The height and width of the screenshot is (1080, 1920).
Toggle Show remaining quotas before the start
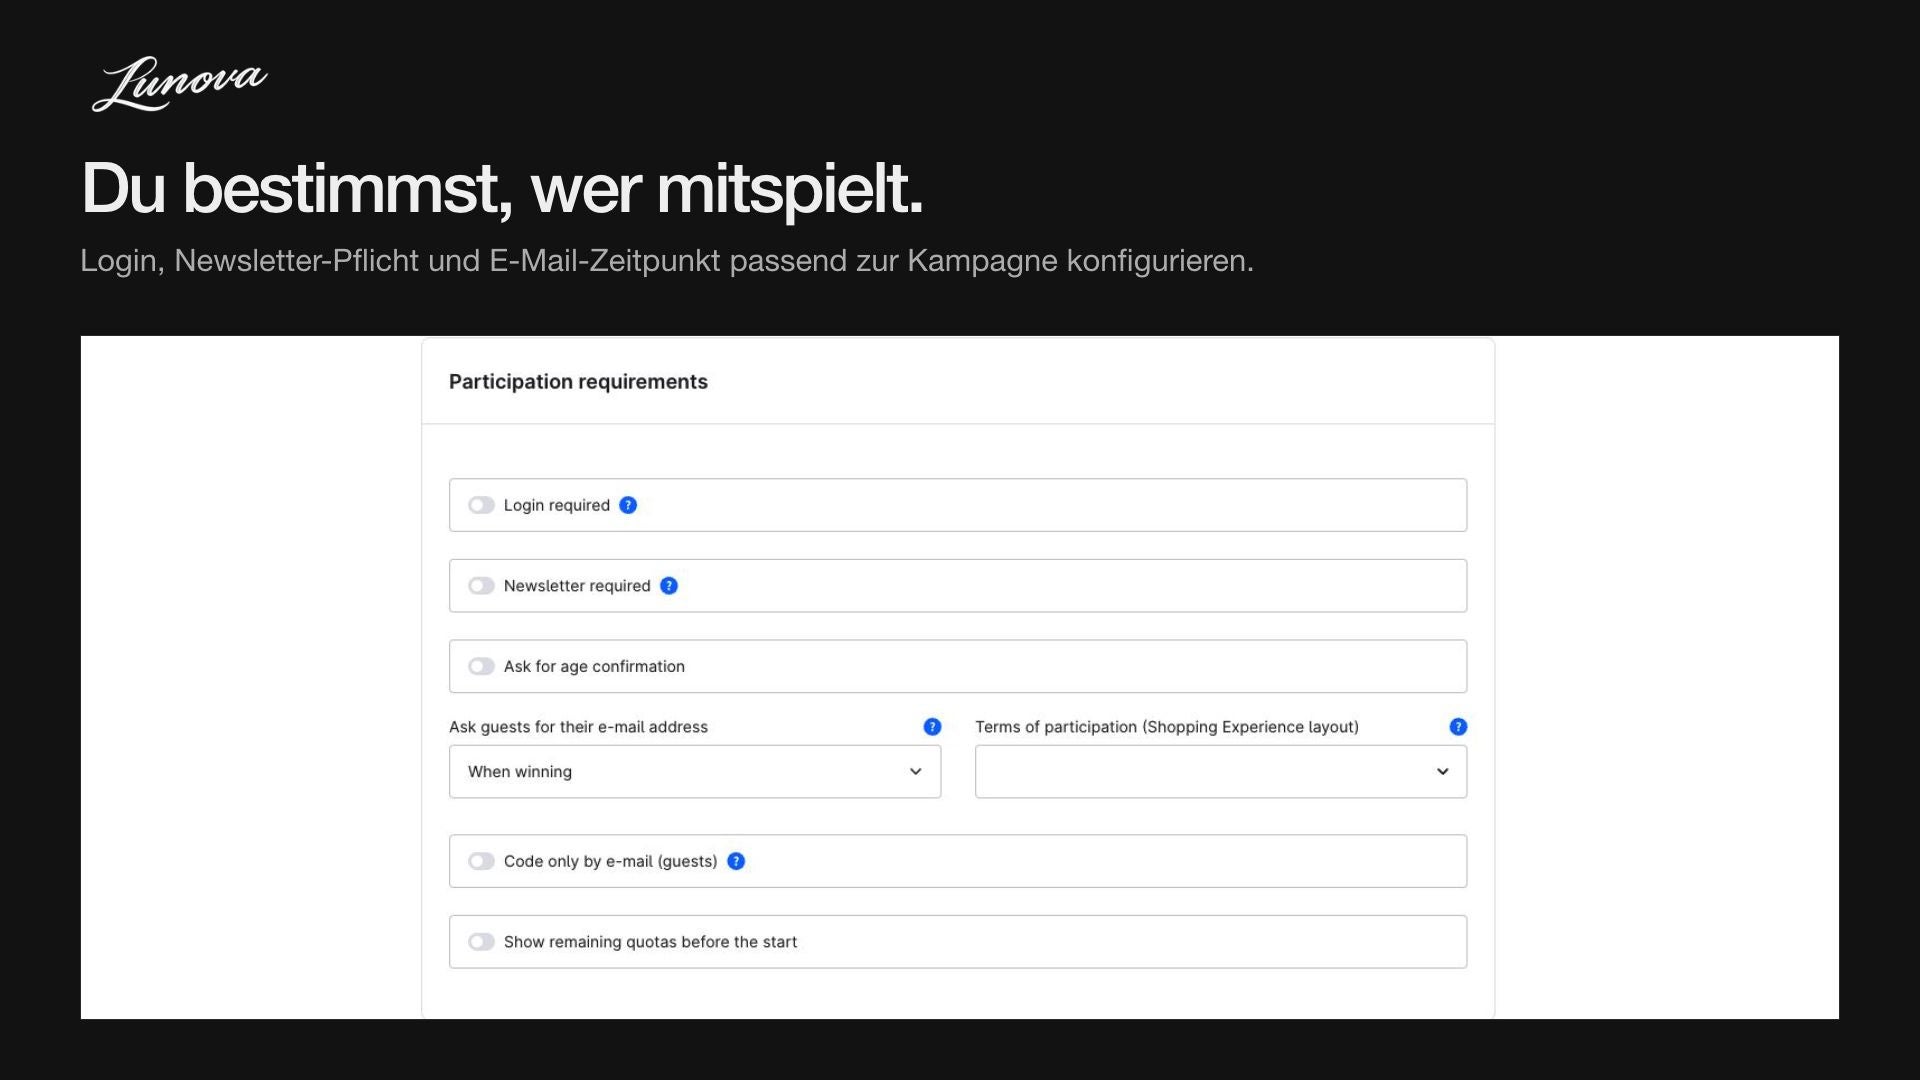481,942
